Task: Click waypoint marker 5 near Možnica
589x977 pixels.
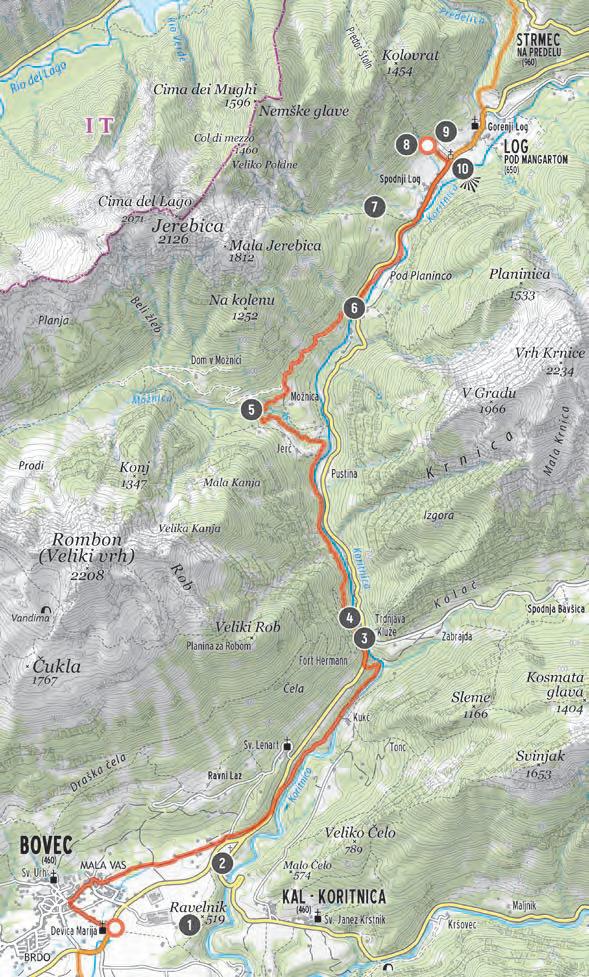Action: (x=251, y=409)
